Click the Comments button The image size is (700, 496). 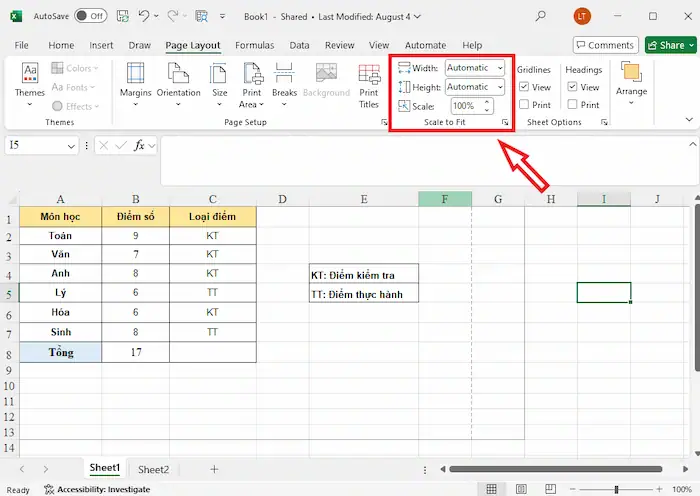(605, 45)
